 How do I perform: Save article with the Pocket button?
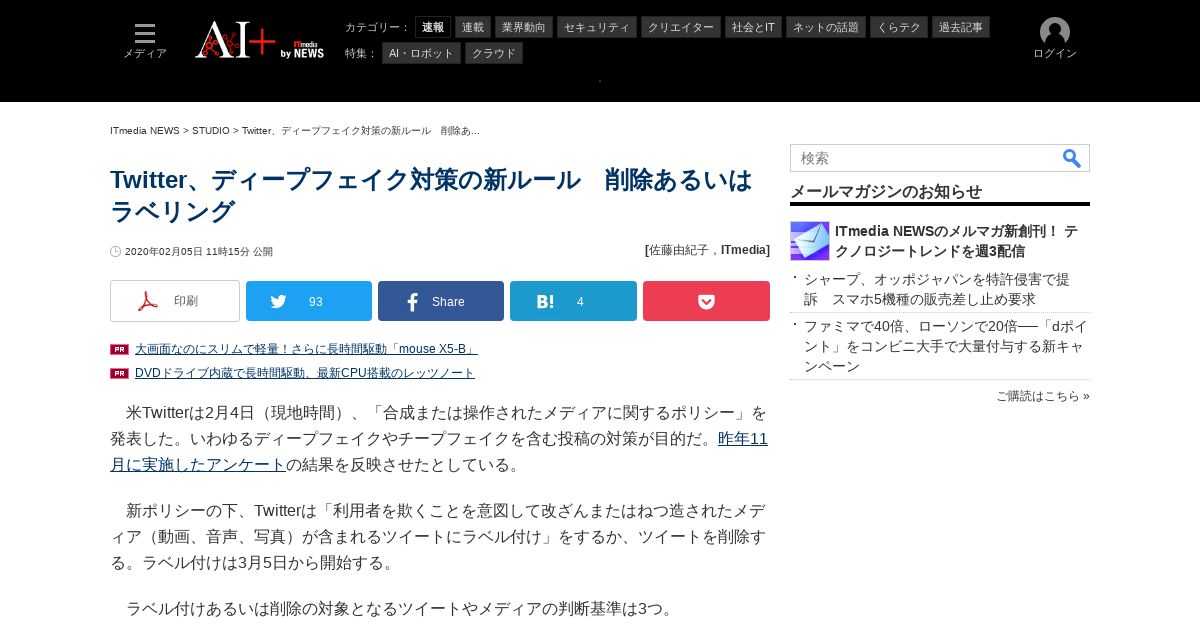click(x=706, y=301)
